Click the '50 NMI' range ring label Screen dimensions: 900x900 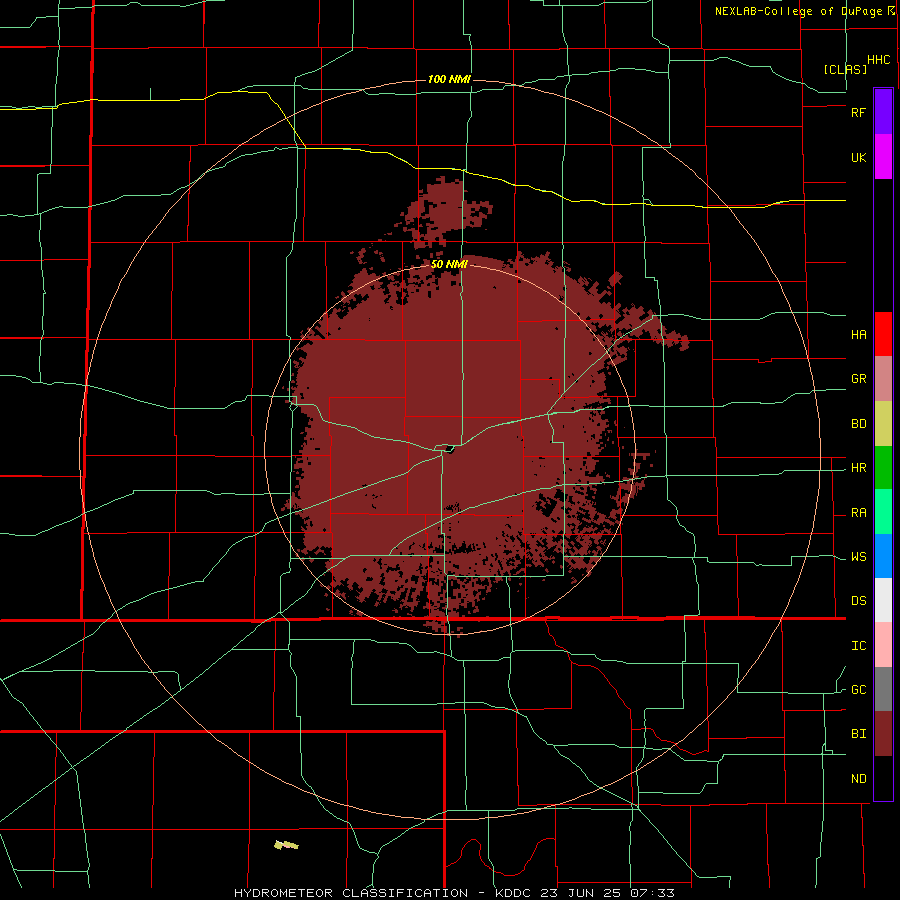point(449,265)
